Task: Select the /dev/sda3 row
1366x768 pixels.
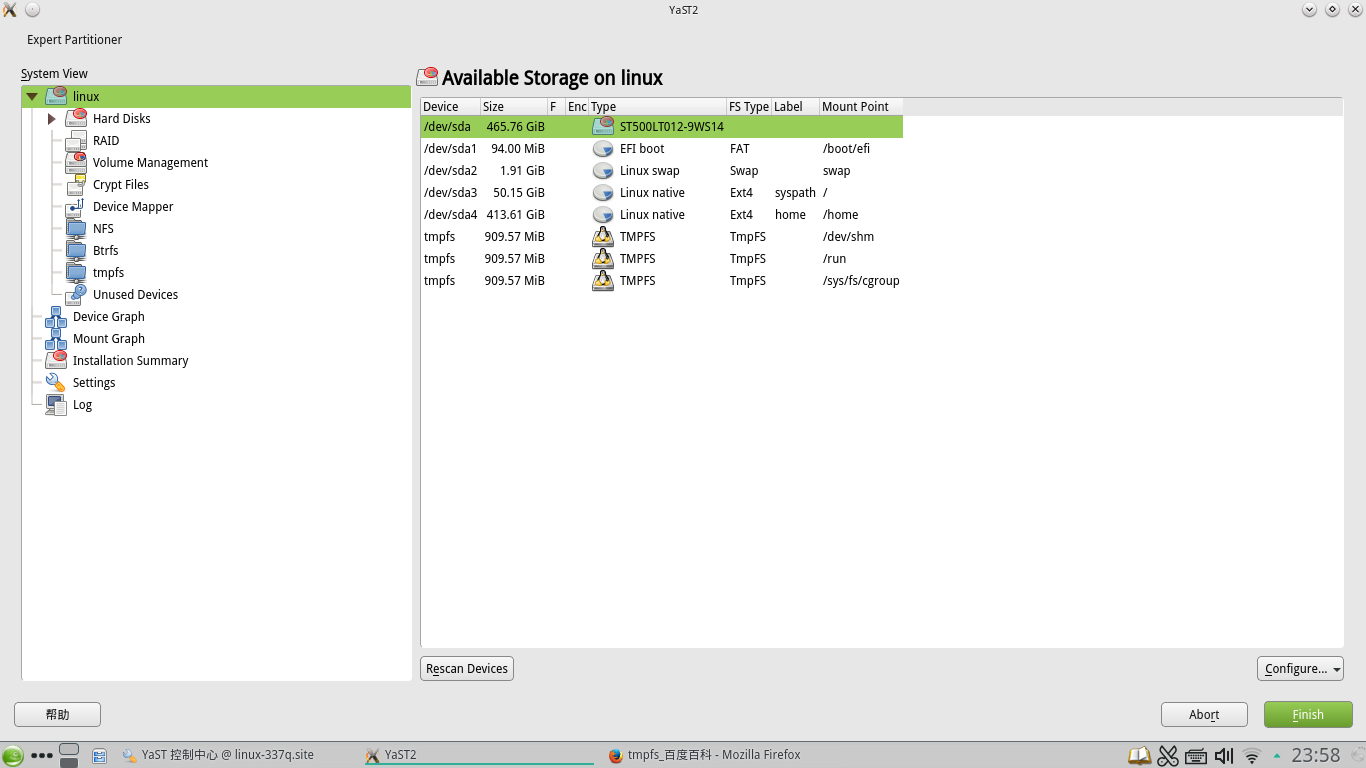Action: point(662,192)
